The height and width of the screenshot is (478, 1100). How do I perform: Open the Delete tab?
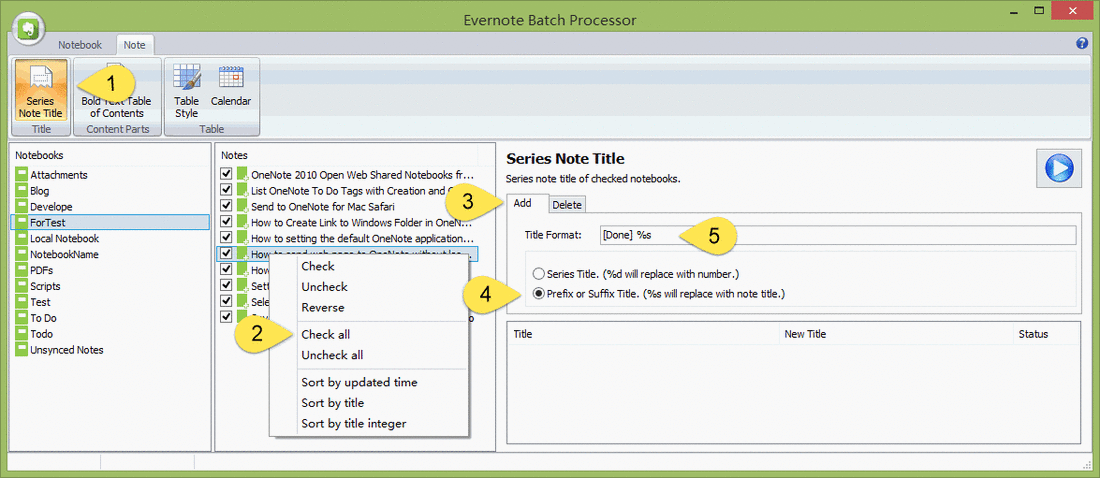567,204
